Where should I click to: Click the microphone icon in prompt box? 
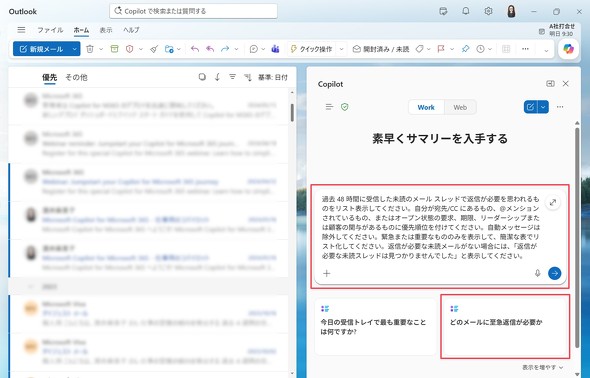pyautogui.click(x=537, y=273)
